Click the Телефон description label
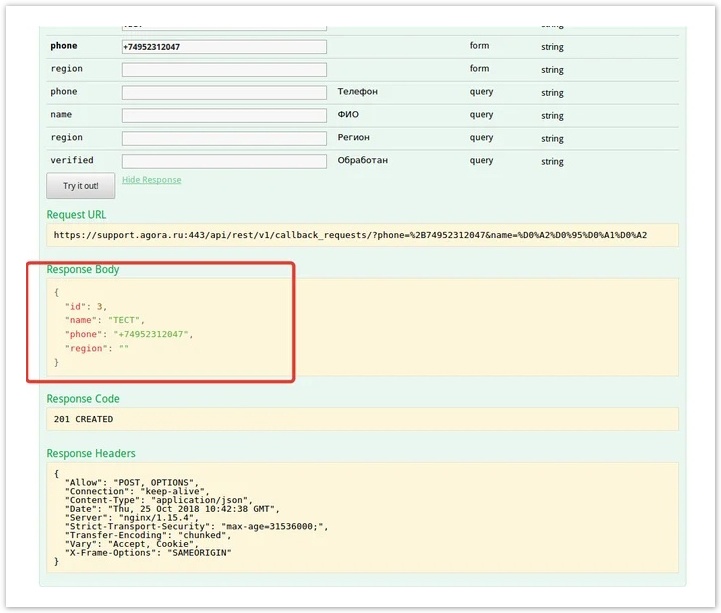Screen dimensions: 721x613 (x=358, y=92)
